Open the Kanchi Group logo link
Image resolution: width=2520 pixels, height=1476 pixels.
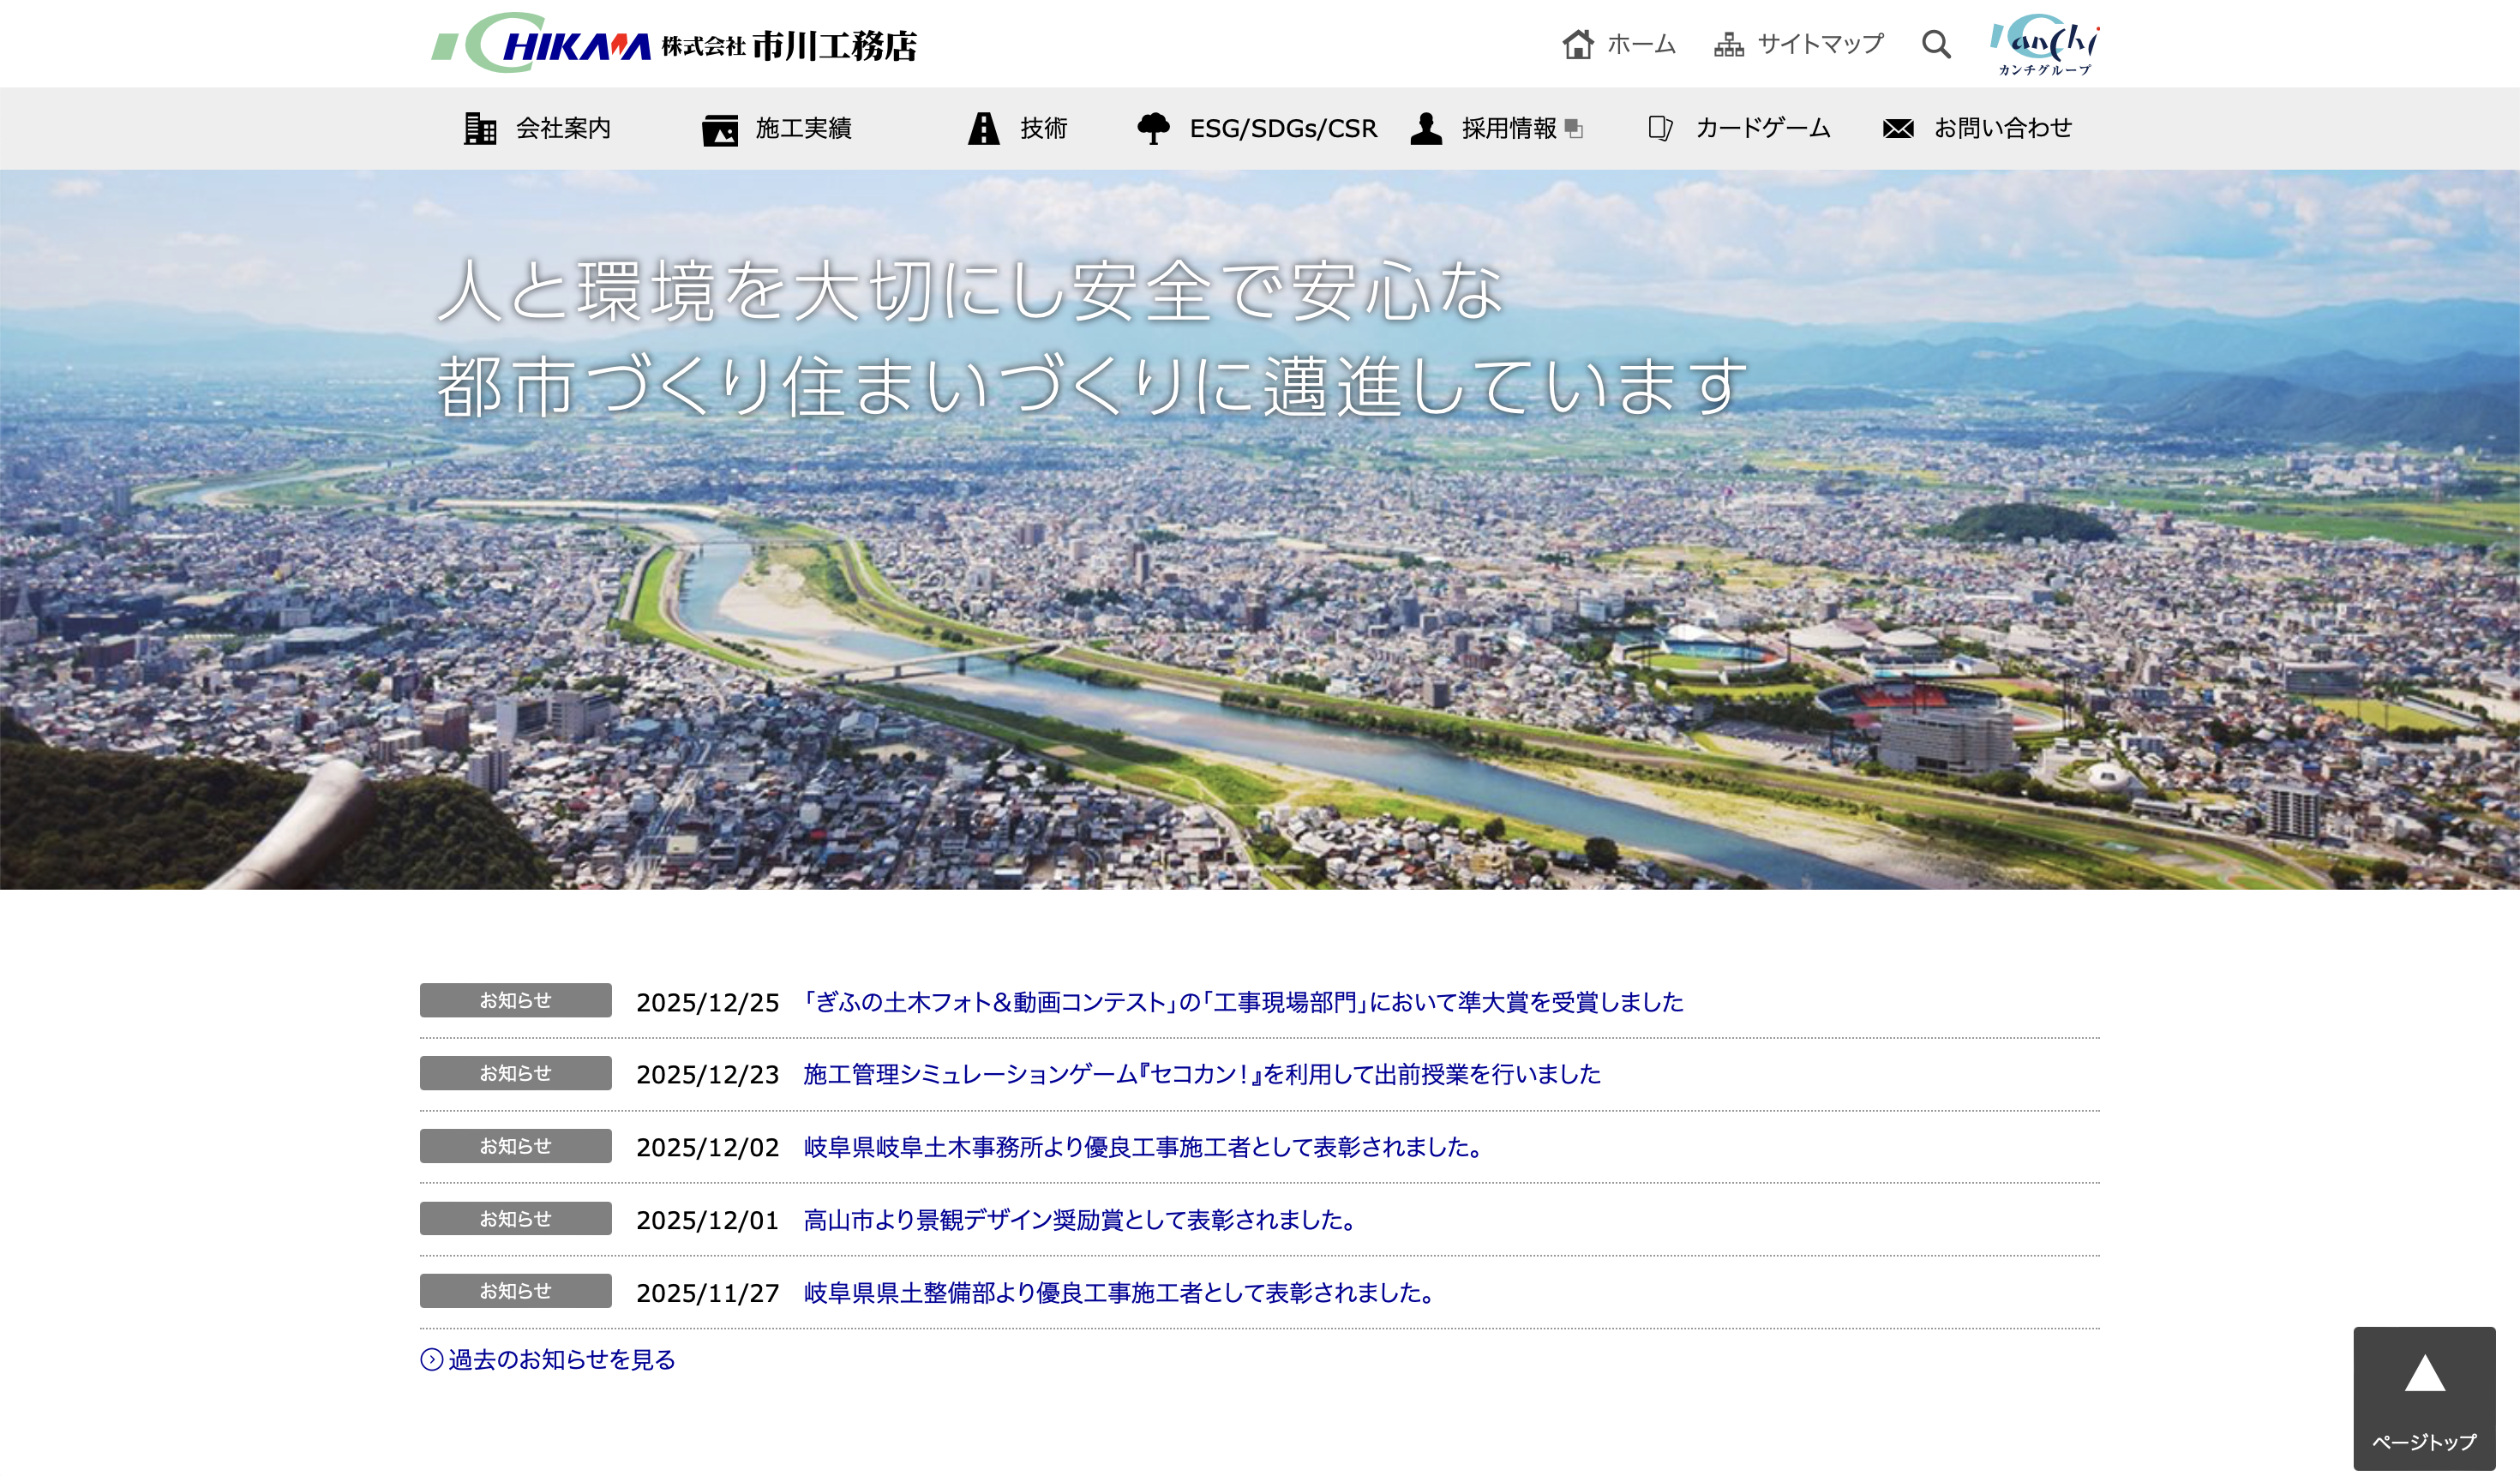point(2044,44)
